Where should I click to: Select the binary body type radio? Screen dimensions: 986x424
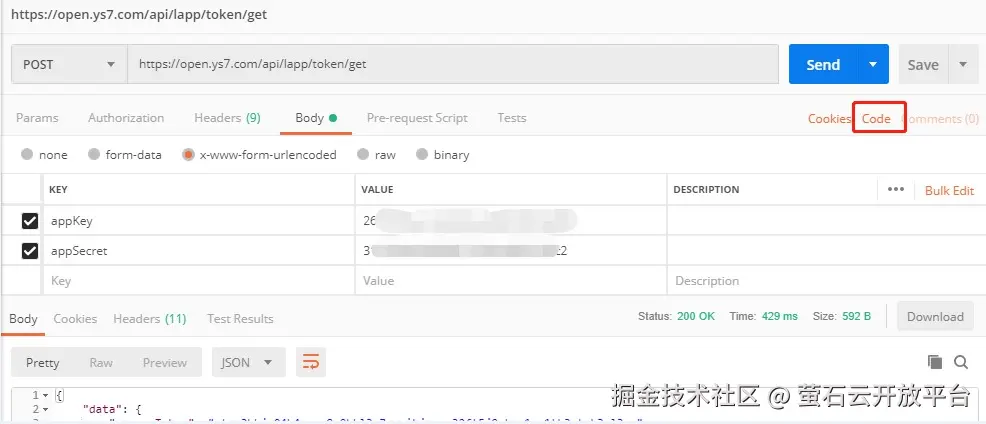tap(422, 154)
